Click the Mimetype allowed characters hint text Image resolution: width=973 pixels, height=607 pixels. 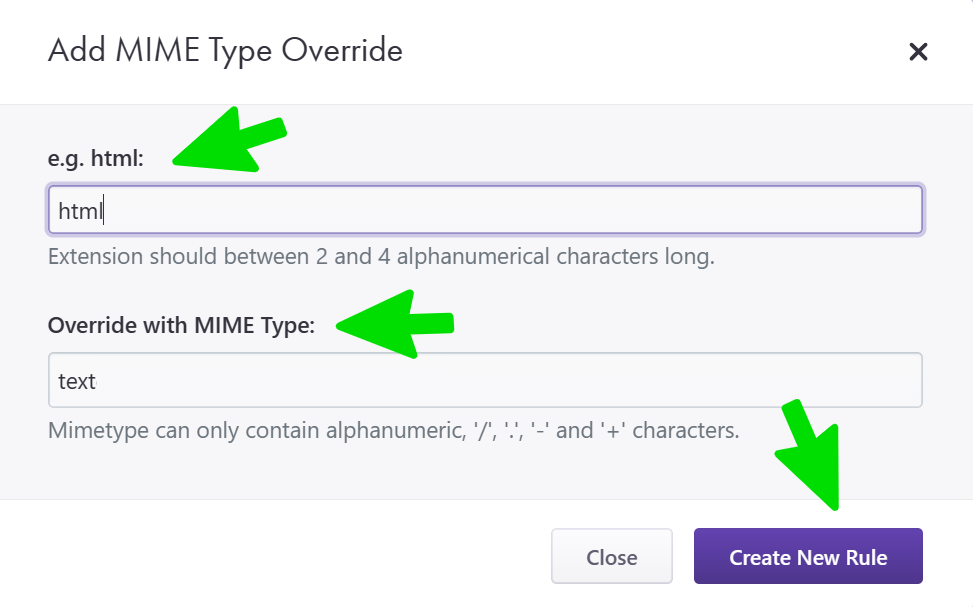tap(393, 432)
